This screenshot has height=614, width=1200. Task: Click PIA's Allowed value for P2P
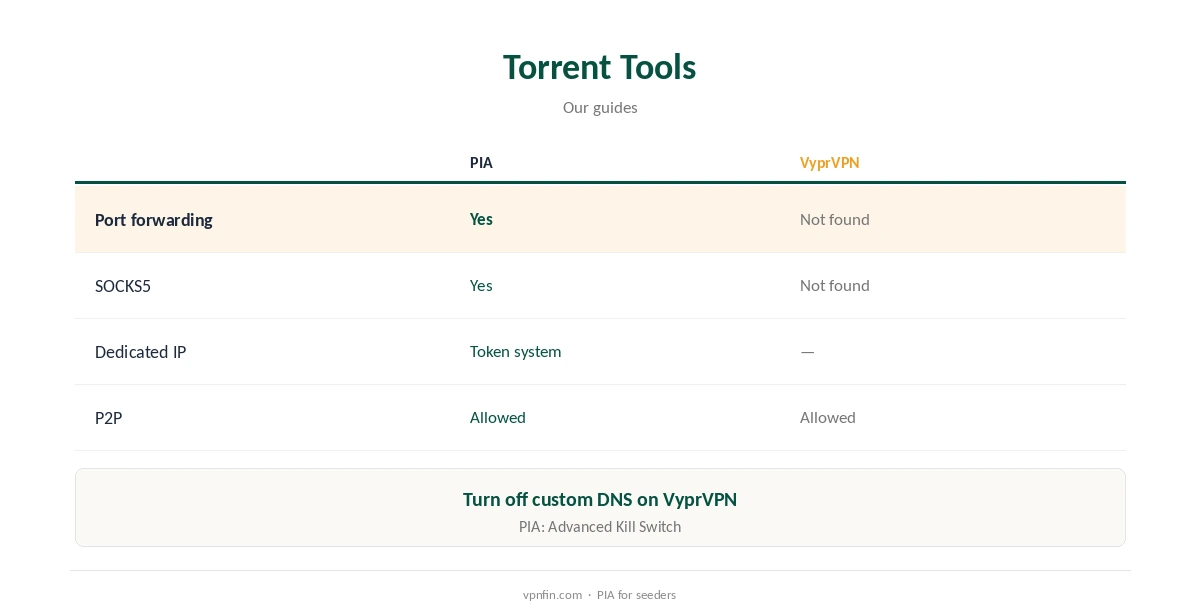click(498, 417)
